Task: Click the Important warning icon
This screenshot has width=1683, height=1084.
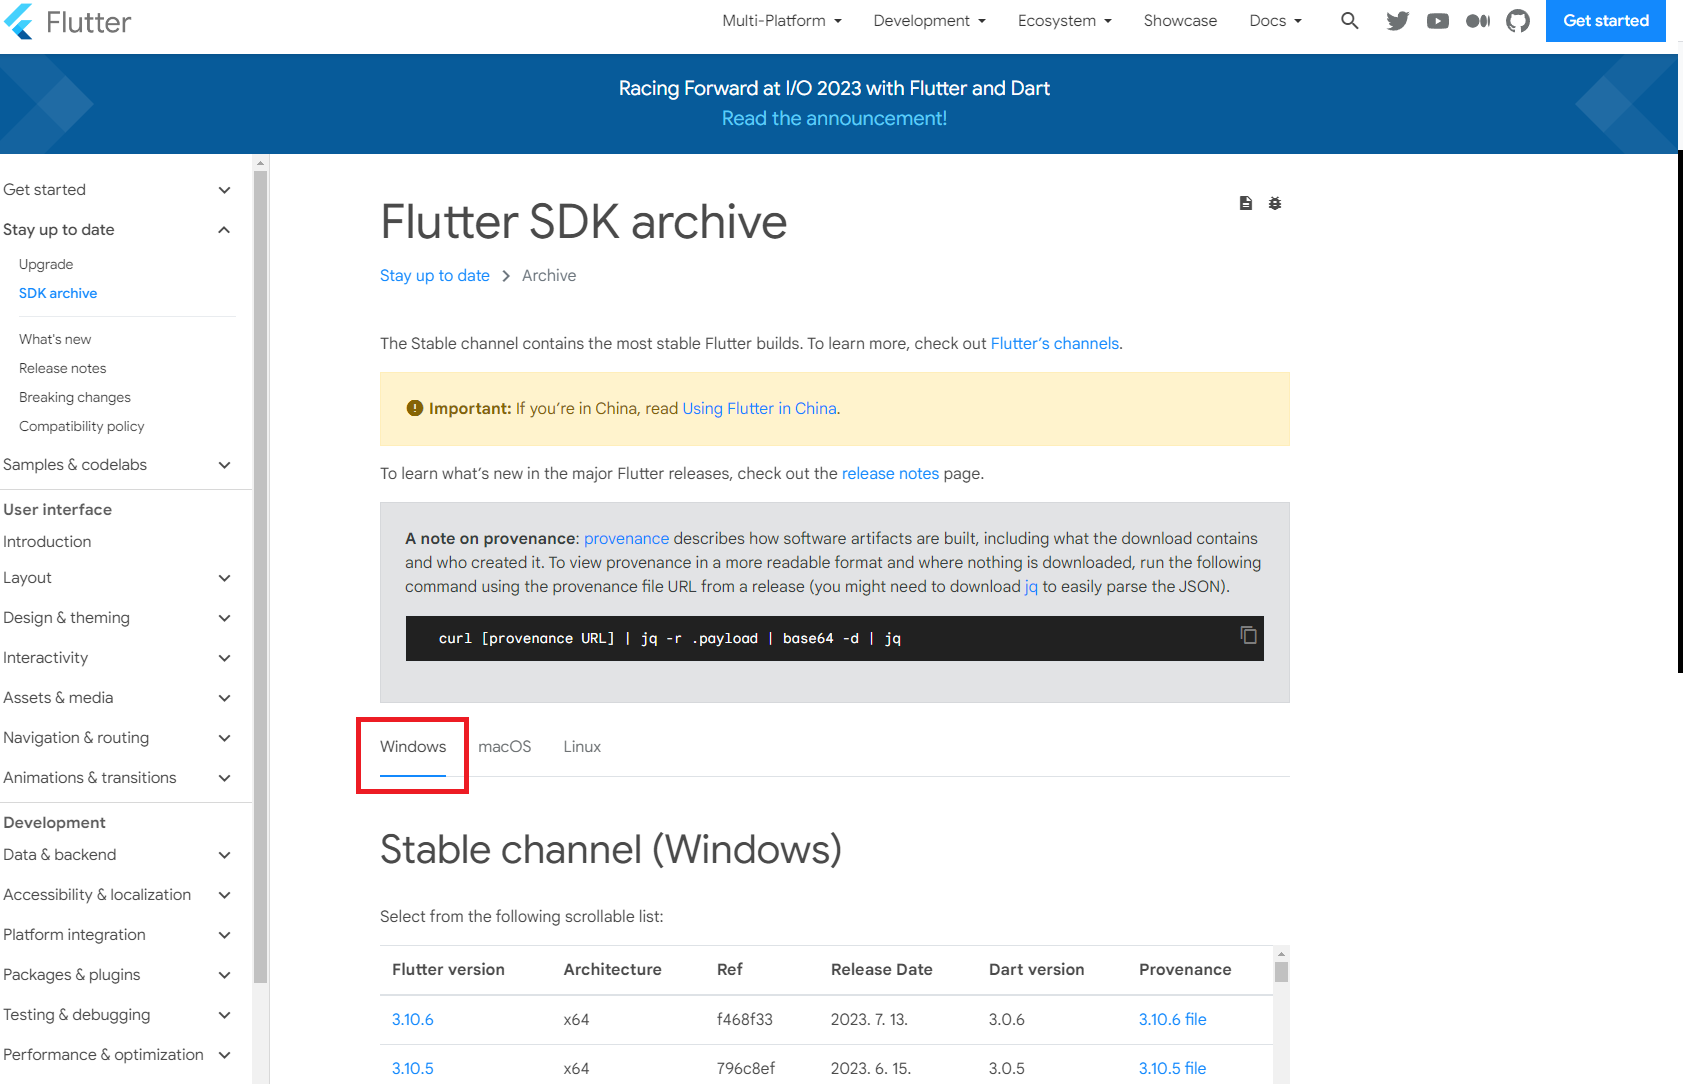Action: [415, 408]
